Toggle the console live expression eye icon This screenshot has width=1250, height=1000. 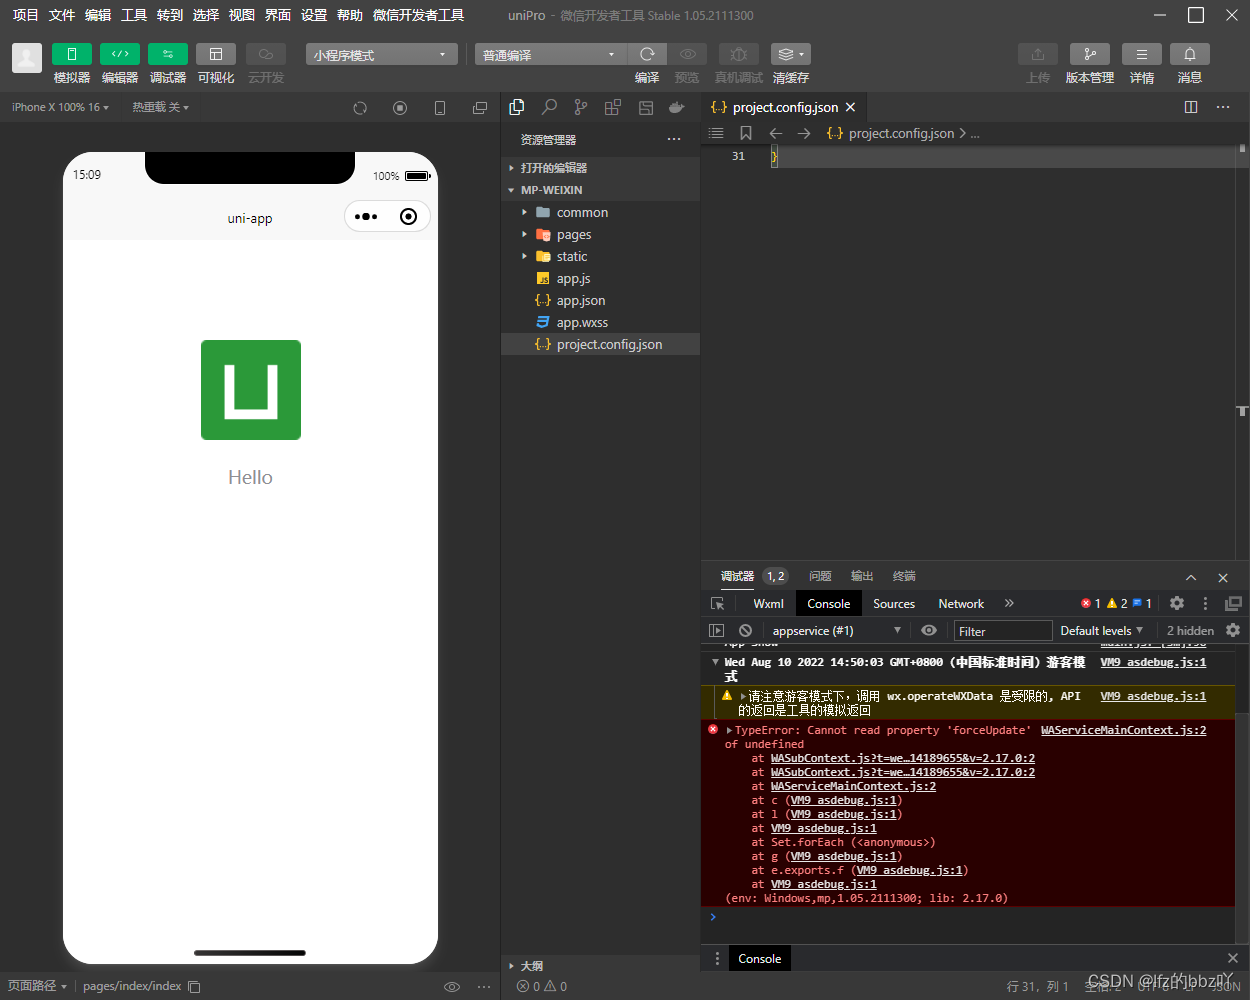(929, 630)
